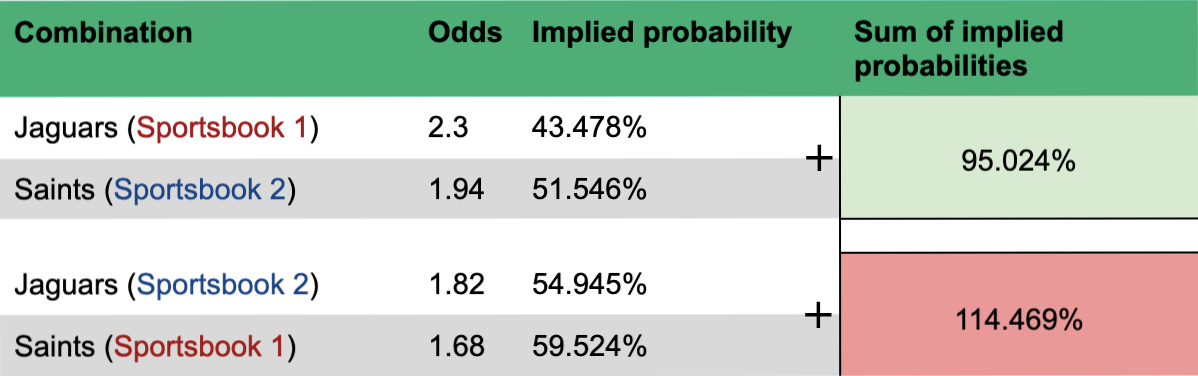Click the green 95.024% sum cell
This screenshot has height=376, width=1198.
[x=1018, y=159]
